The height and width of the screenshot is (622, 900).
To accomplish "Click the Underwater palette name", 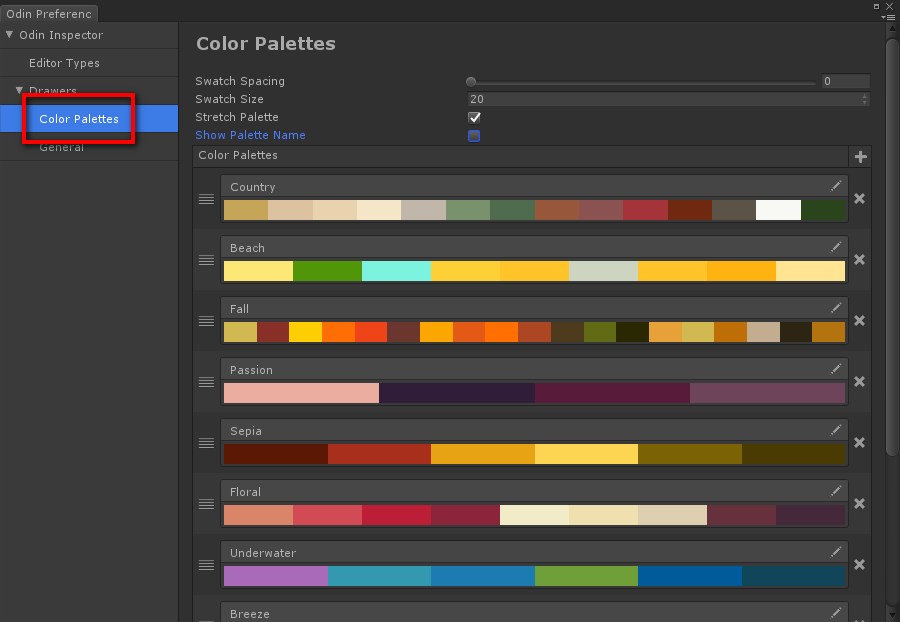I will [263, 553].
